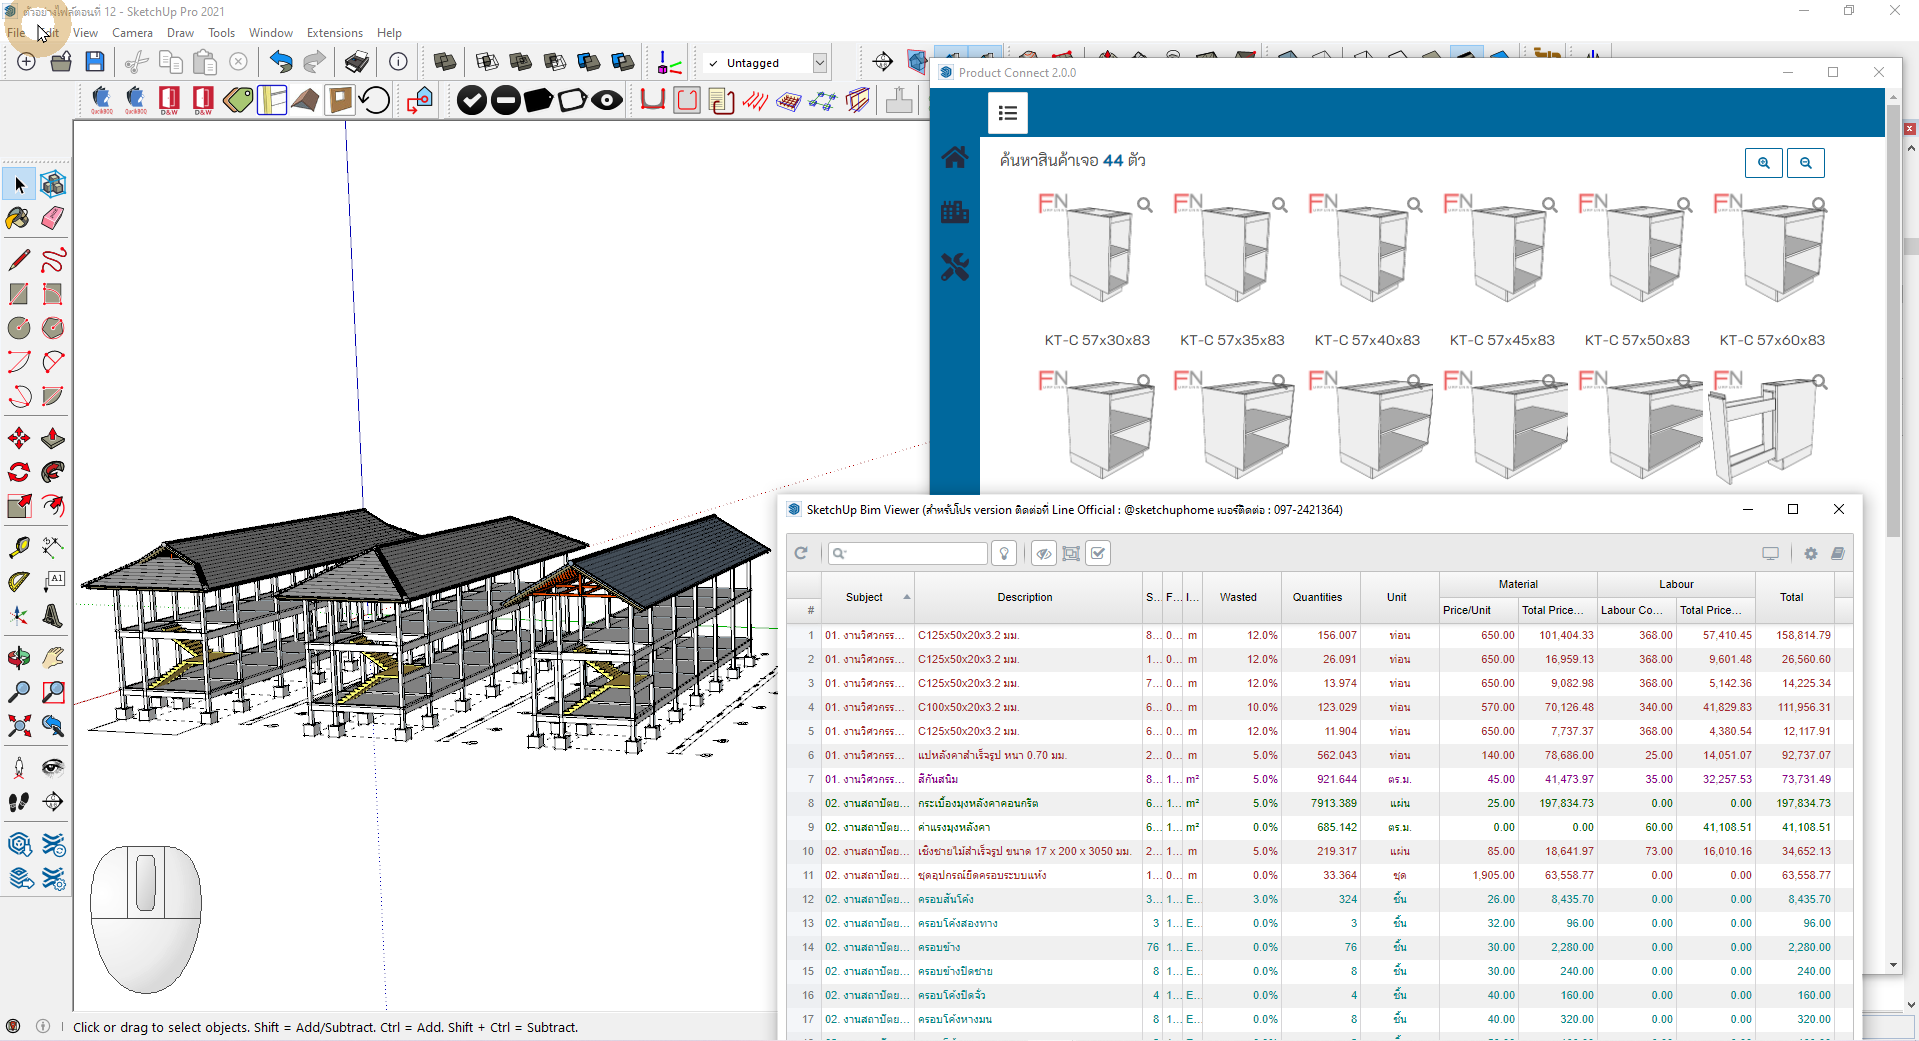Click the green tag icon in toolbar
This screenshot has height=1041, width=1919.
(x=238, y=100)
